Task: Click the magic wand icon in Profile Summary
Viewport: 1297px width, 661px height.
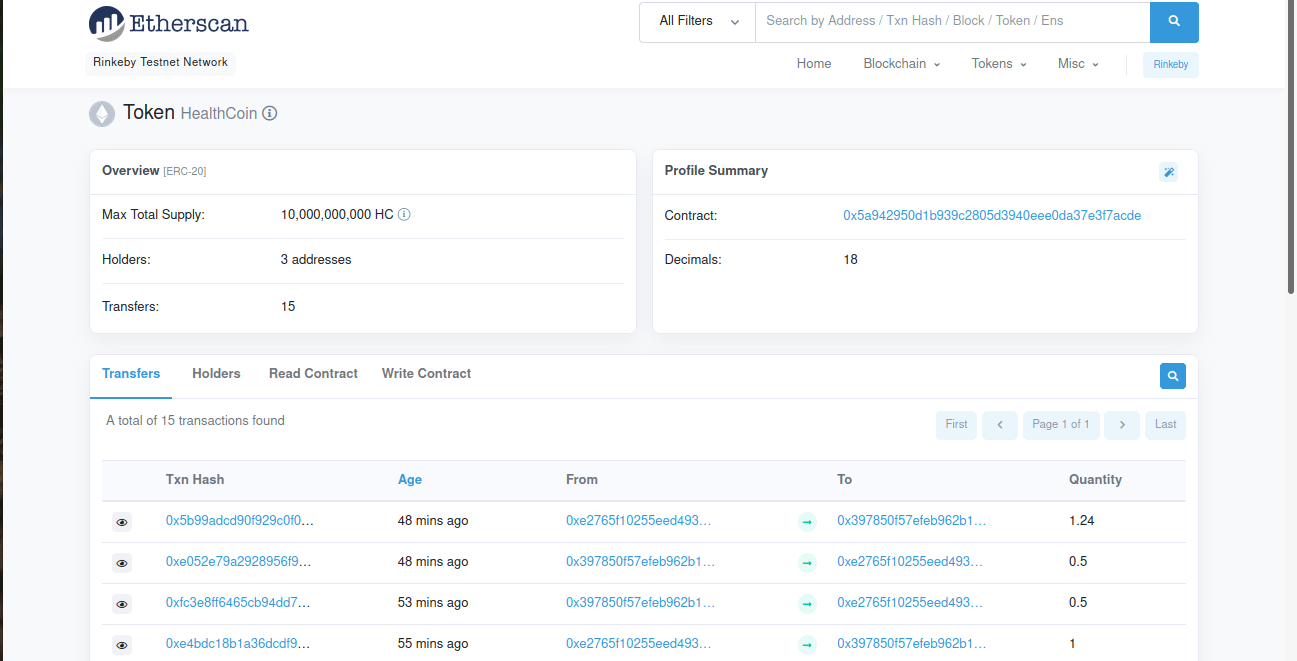Action: [x=1168, y=172]
